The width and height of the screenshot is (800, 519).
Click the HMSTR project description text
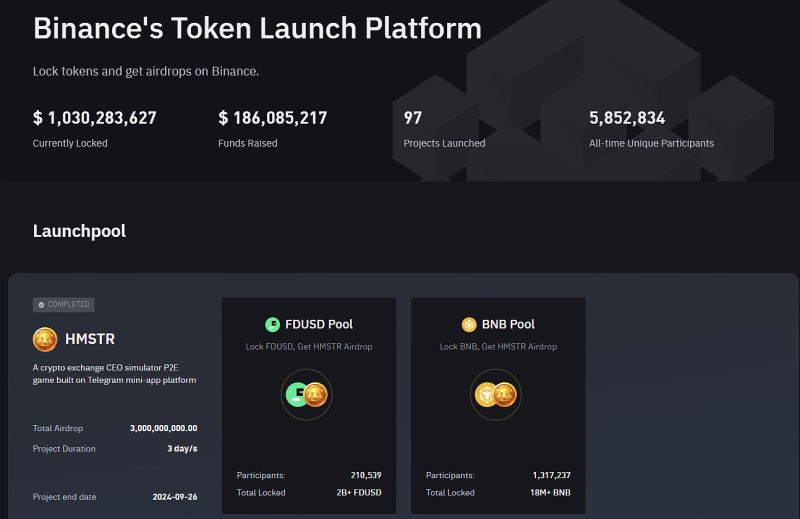(x=114, y=374)
